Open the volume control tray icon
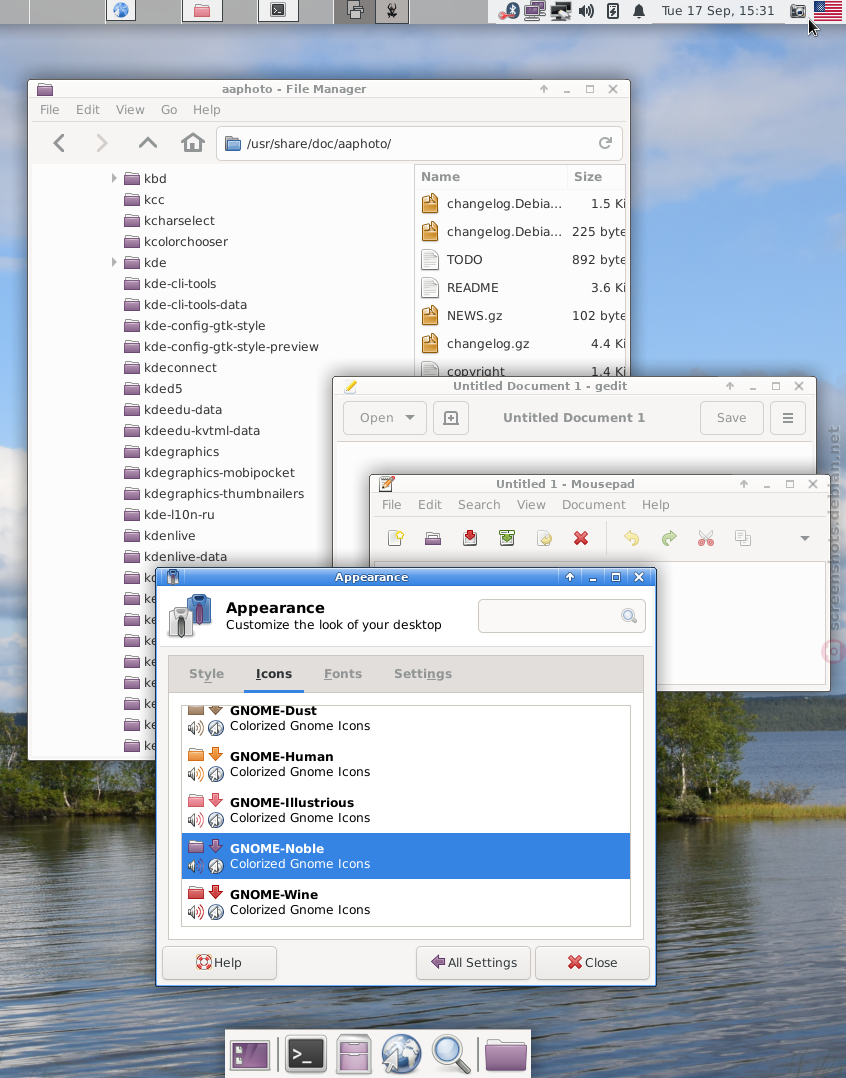846x1078 pixels. (586, 11)
